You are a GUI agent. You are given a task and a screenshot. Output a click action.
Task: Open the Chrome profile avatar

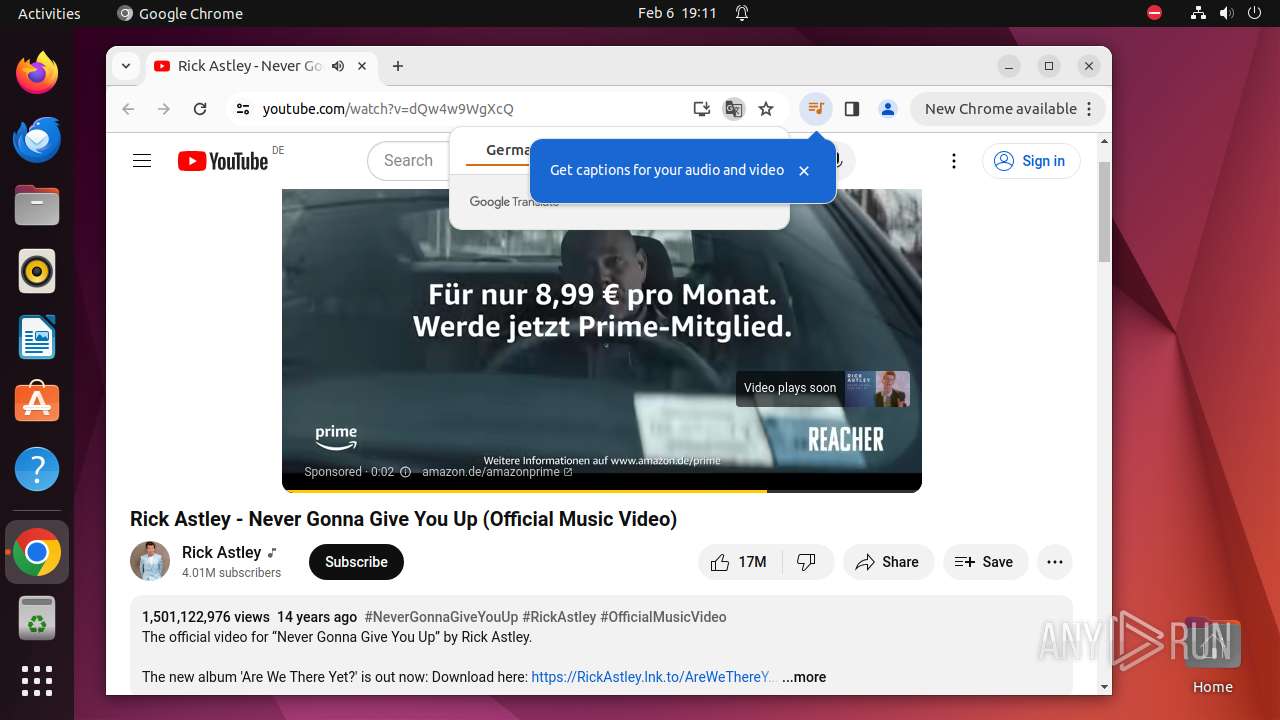pyautogui.click(x=888, y=109)
